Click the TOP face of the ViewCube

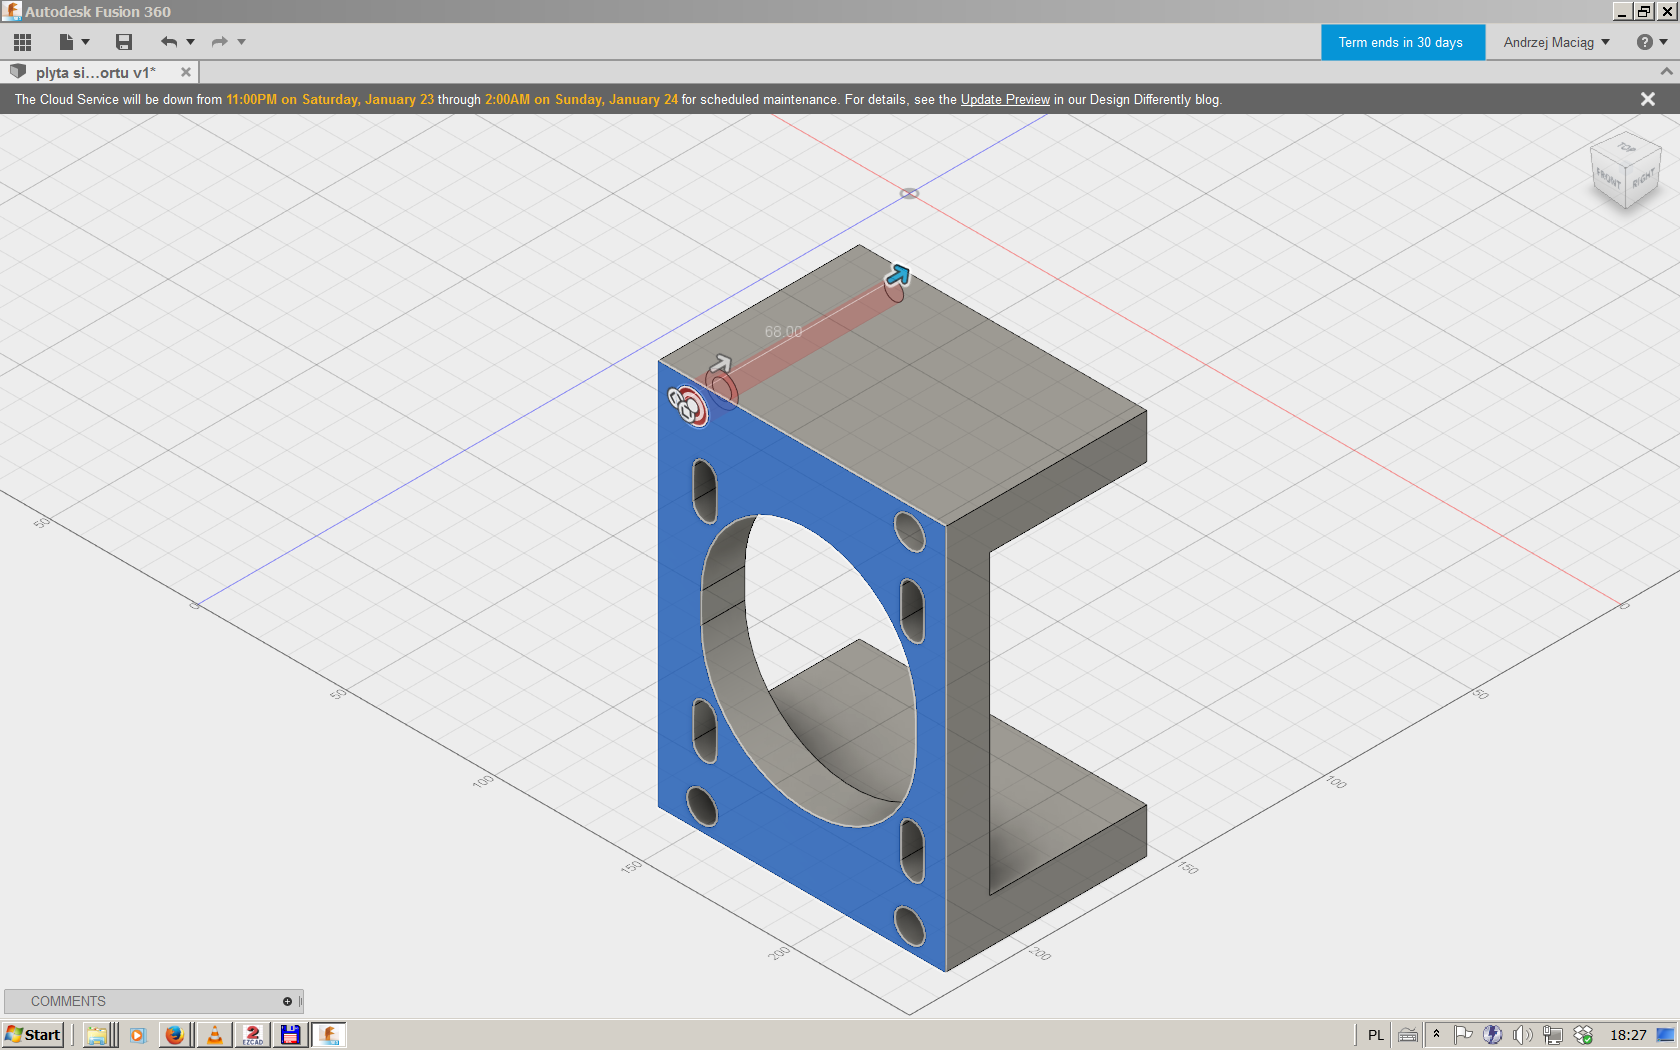(x=1627, y=147)
